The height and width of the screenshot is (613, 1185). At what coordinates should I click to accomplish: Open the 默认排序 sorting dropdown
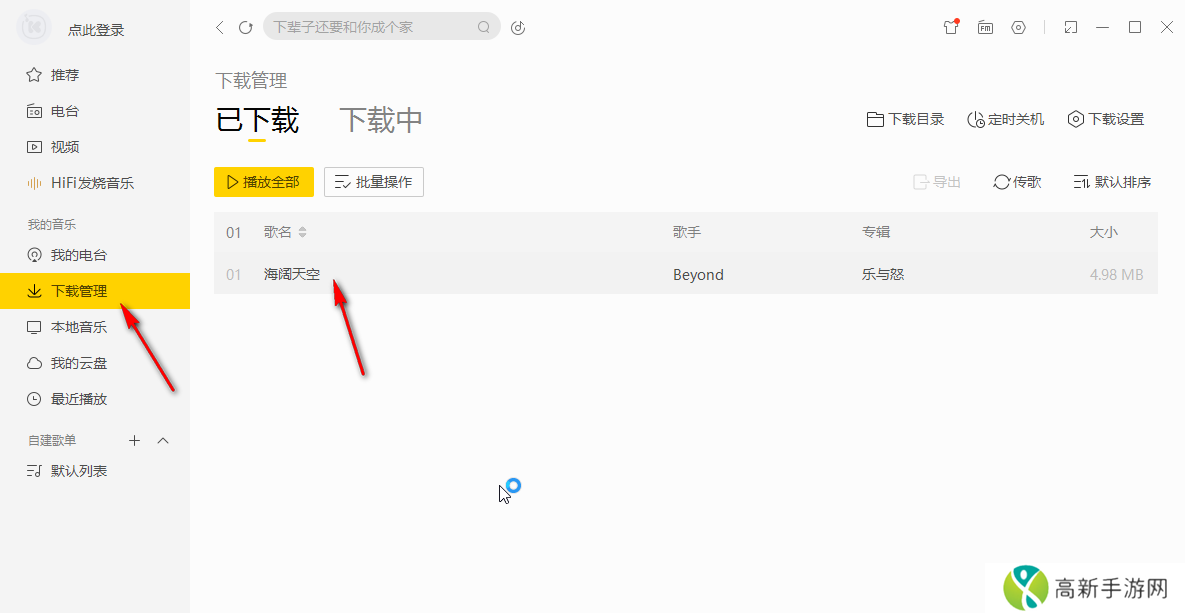1111,182
